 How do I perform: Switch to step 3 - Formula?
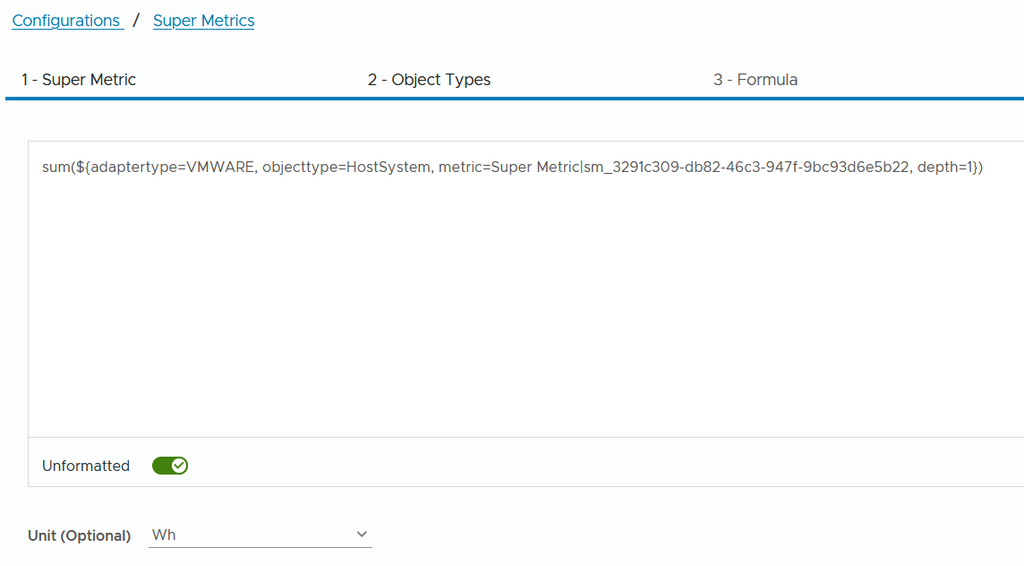pos(755,80)
